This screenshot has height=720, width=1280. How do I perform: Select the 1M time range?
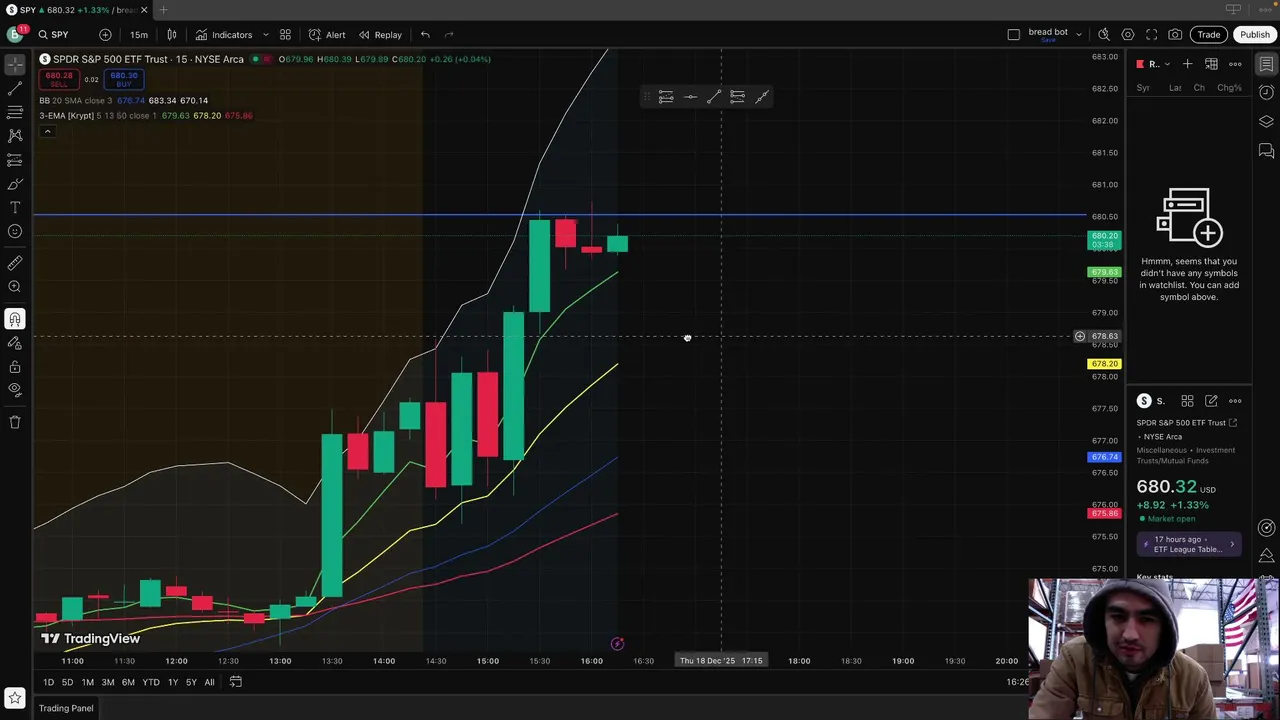click(x=87, y=682)
